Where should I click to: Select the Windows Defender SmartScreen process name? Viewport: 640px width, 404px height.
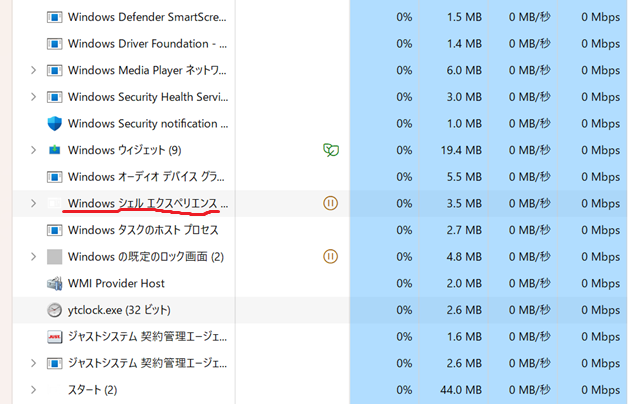click(x=147, y=17)
